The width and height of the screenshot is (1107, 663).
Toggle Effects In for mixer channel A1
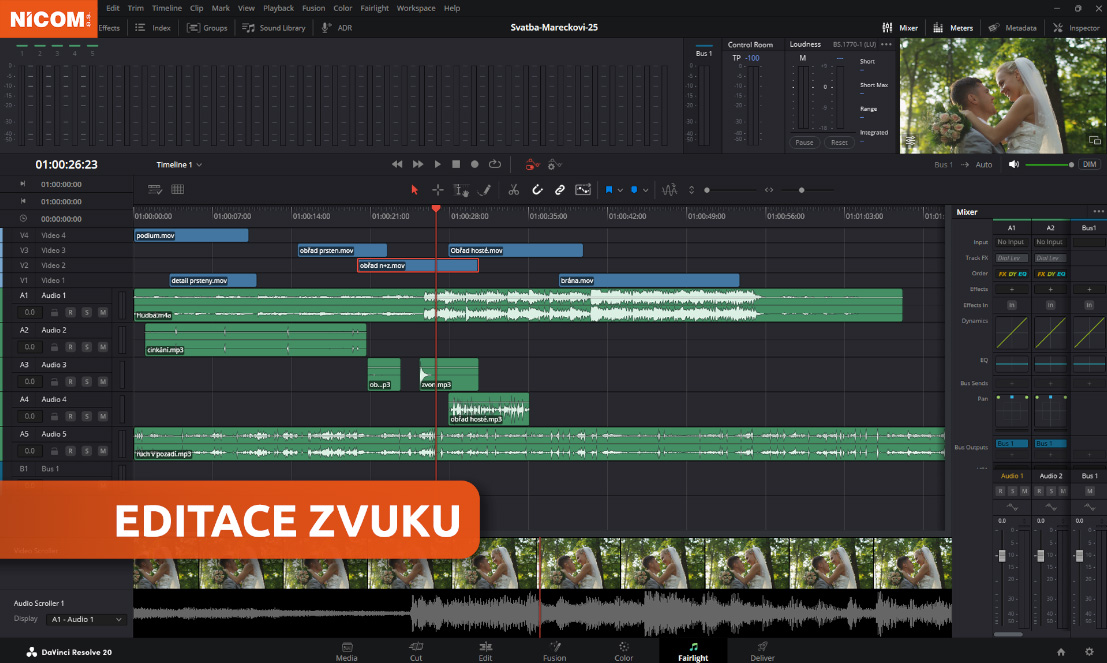[1012, 305]
